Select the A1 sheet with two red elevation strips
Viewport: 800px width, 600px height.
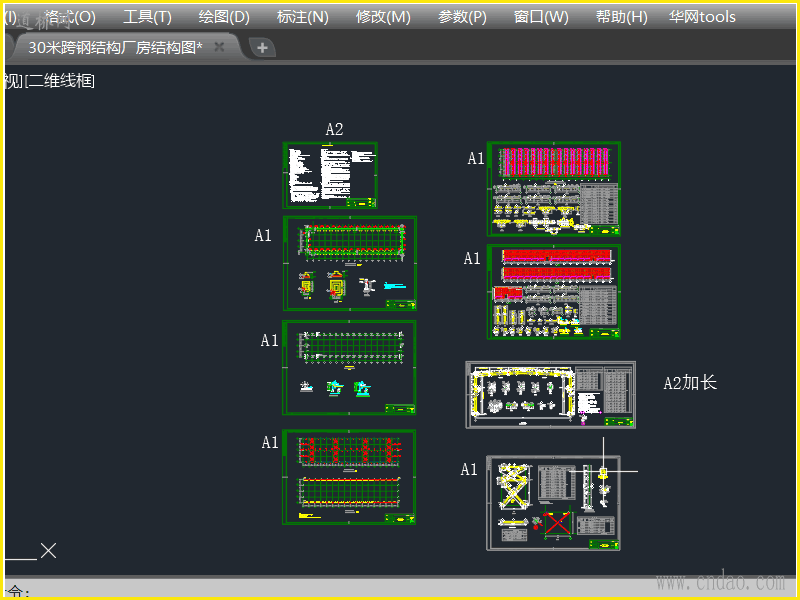click(x=554, y=291)
